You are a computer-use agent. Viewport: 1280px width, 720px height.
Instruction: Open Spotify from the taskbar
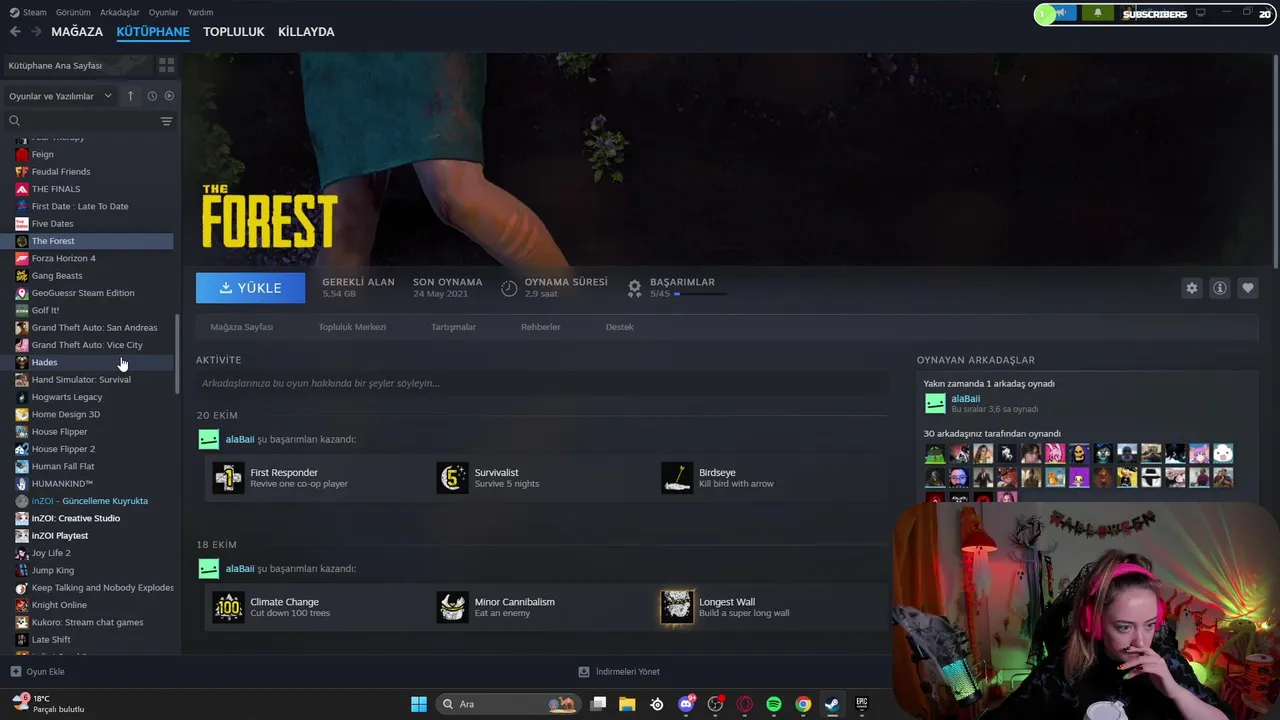(x=774, y=704)
